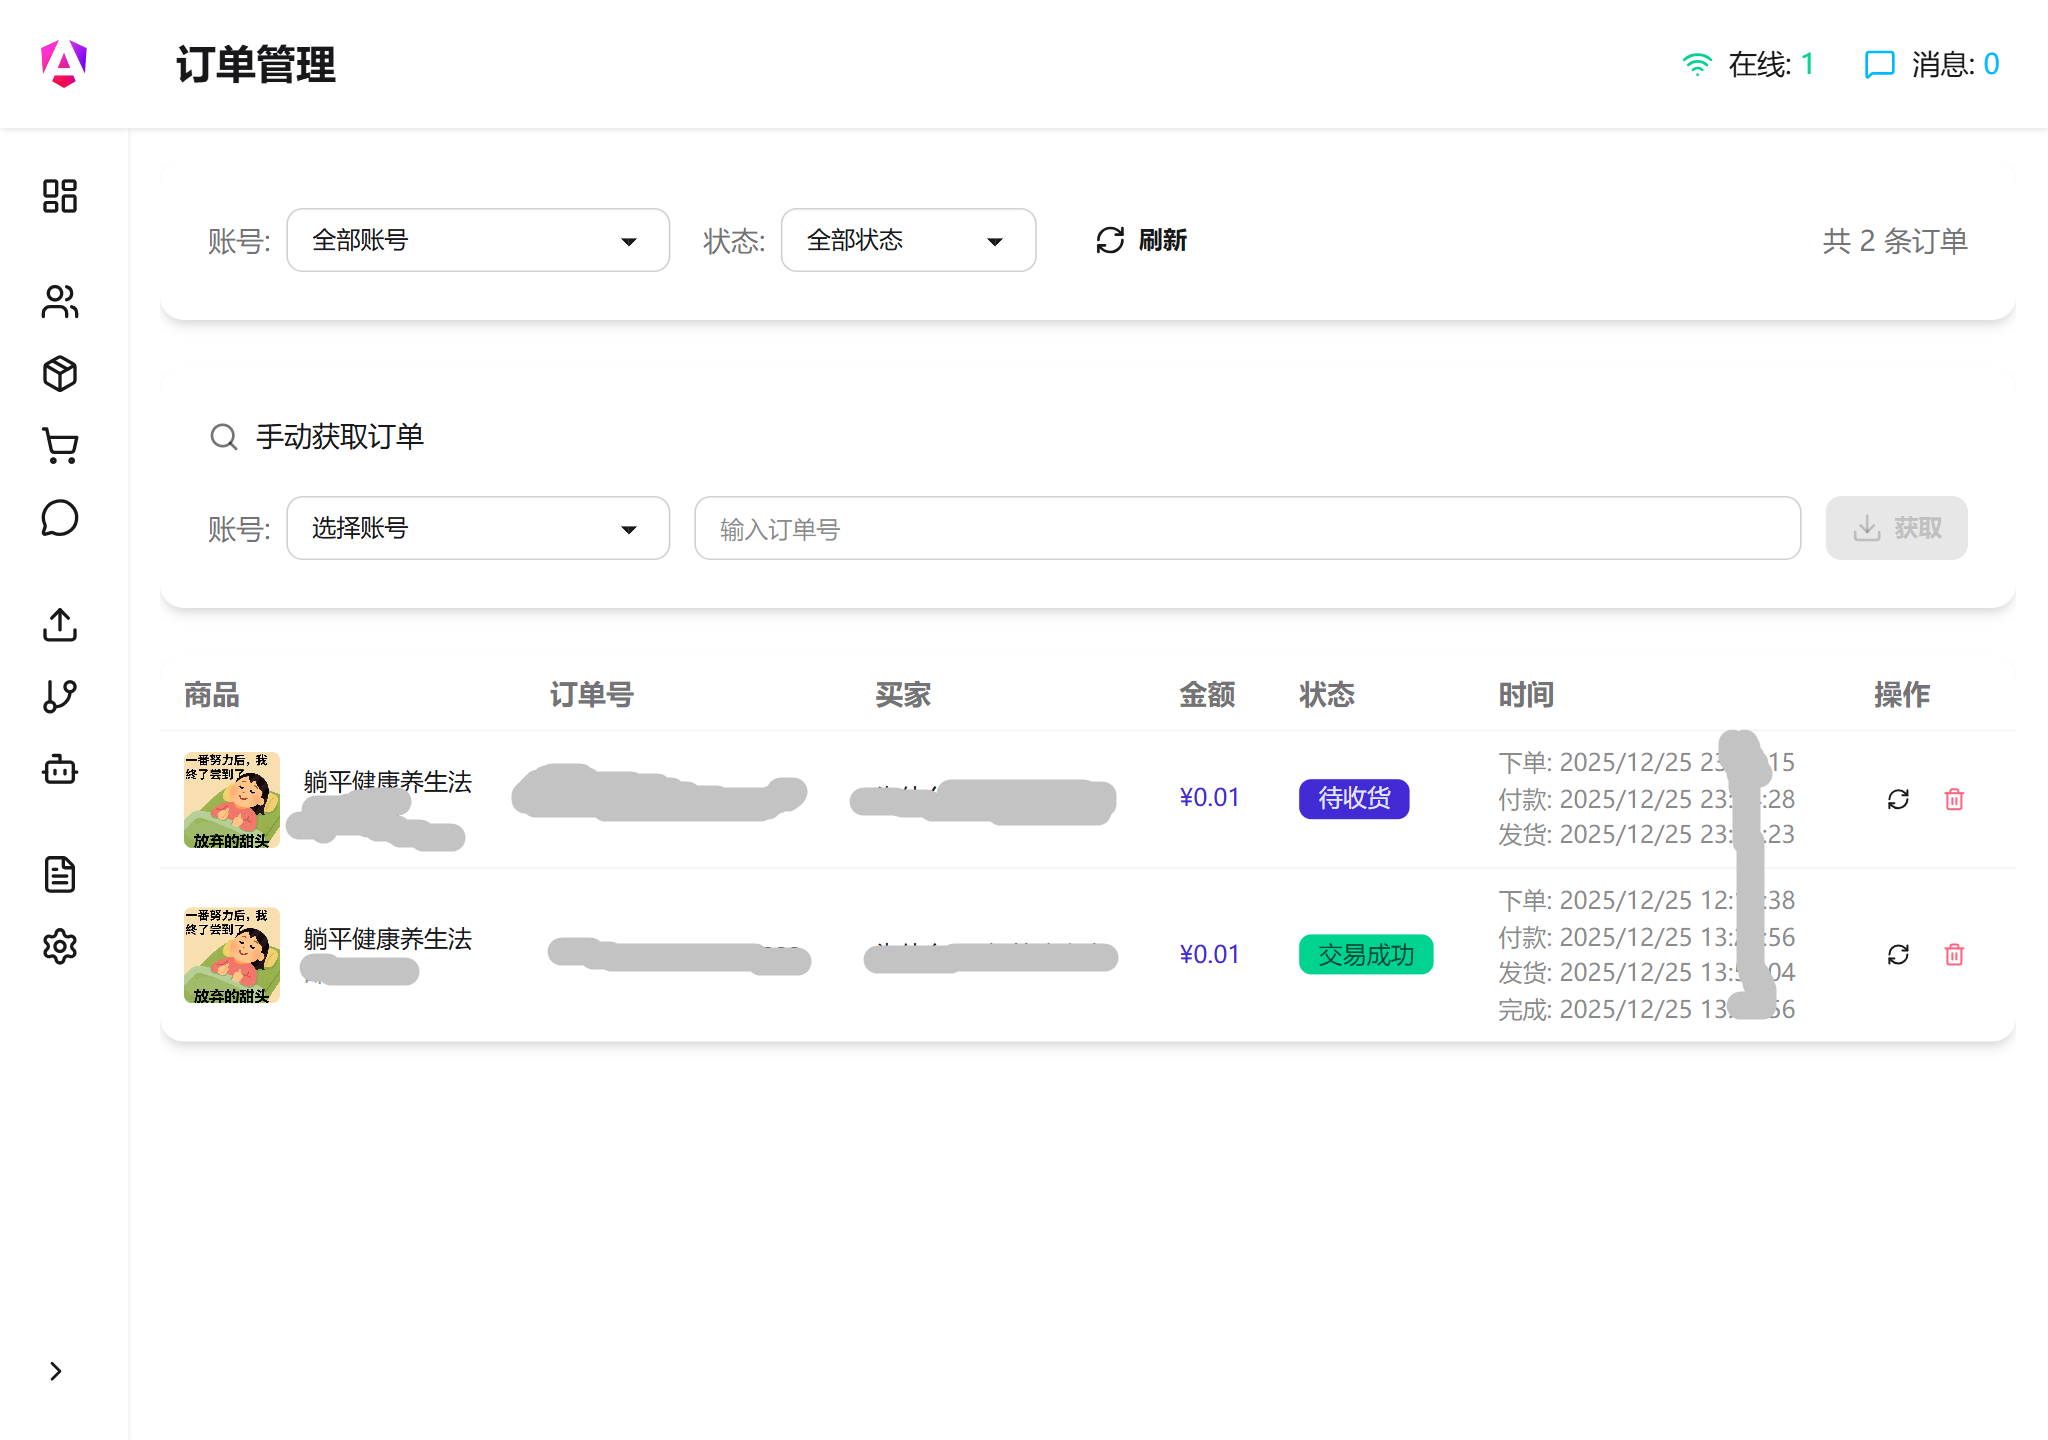Open the accounts management sidebar icon
2048x1440 pixels.
click(x=59, y=302)
